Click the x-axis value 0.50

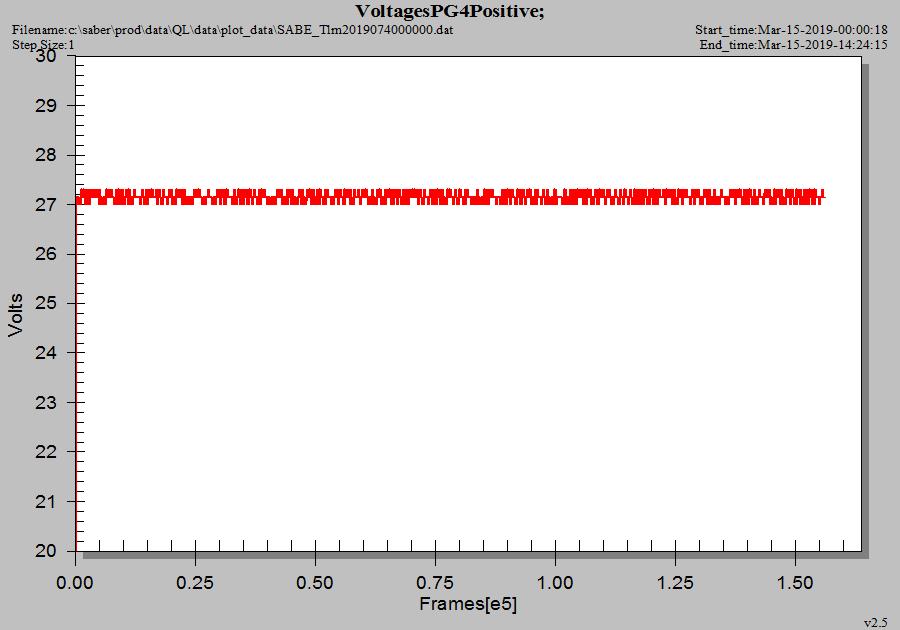click(x=315, y=583)
